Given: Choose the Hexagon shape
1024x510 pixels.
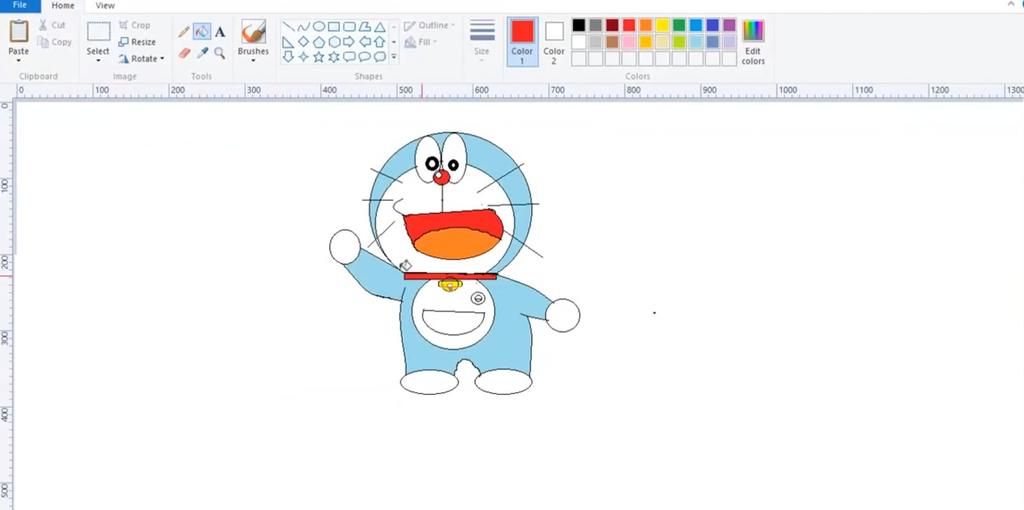Looking at the screenshot, I should pos(334,42).
